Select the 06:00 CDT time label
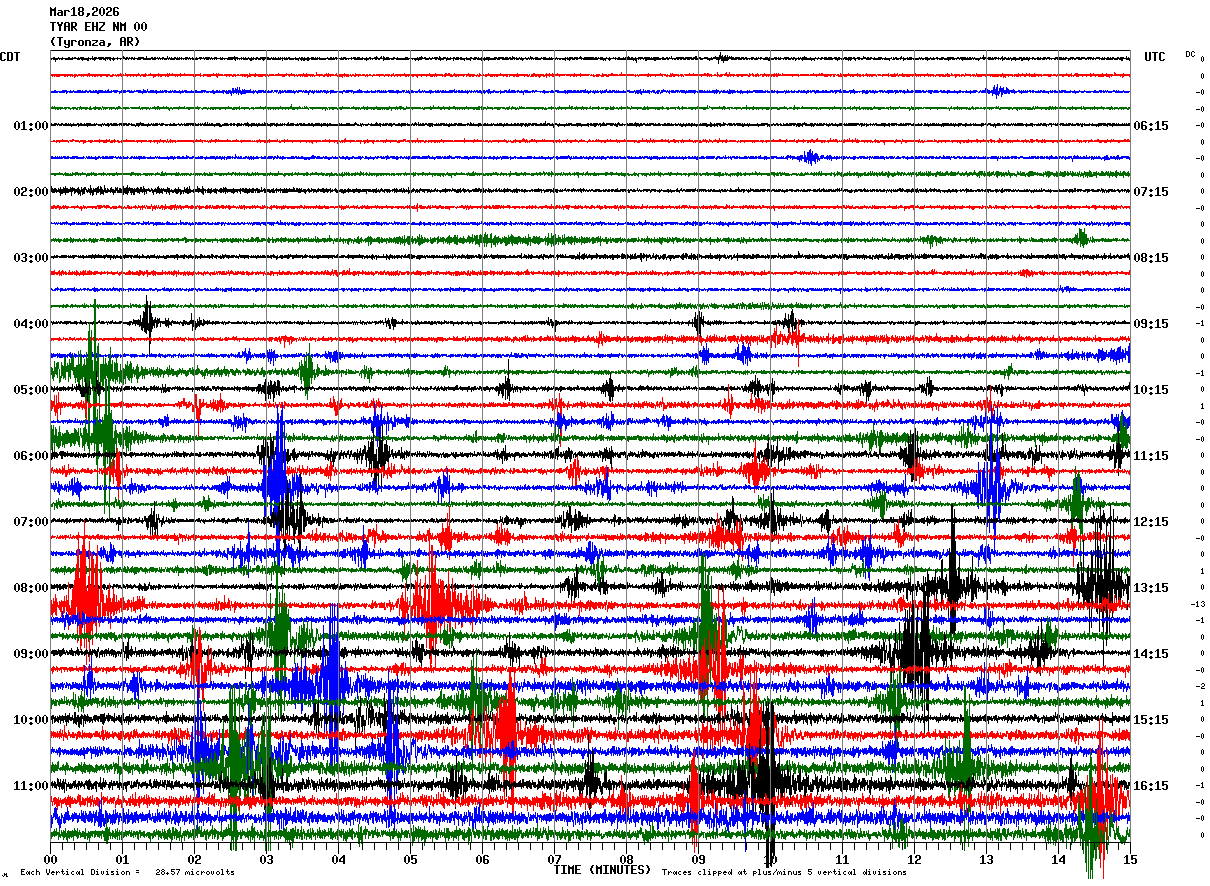1210x886 pixels. [31, 456]
